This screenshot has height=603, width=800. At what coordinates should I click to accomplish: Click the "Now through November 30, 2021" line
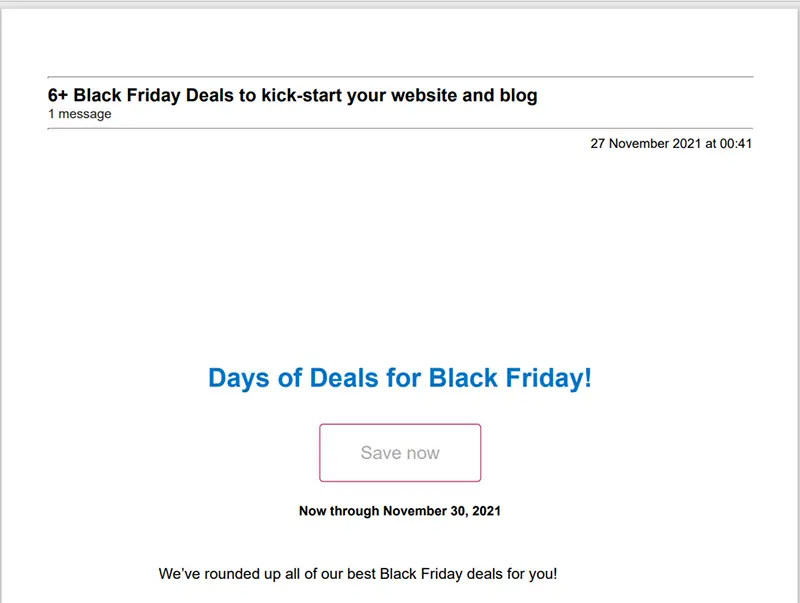point(400,511)
